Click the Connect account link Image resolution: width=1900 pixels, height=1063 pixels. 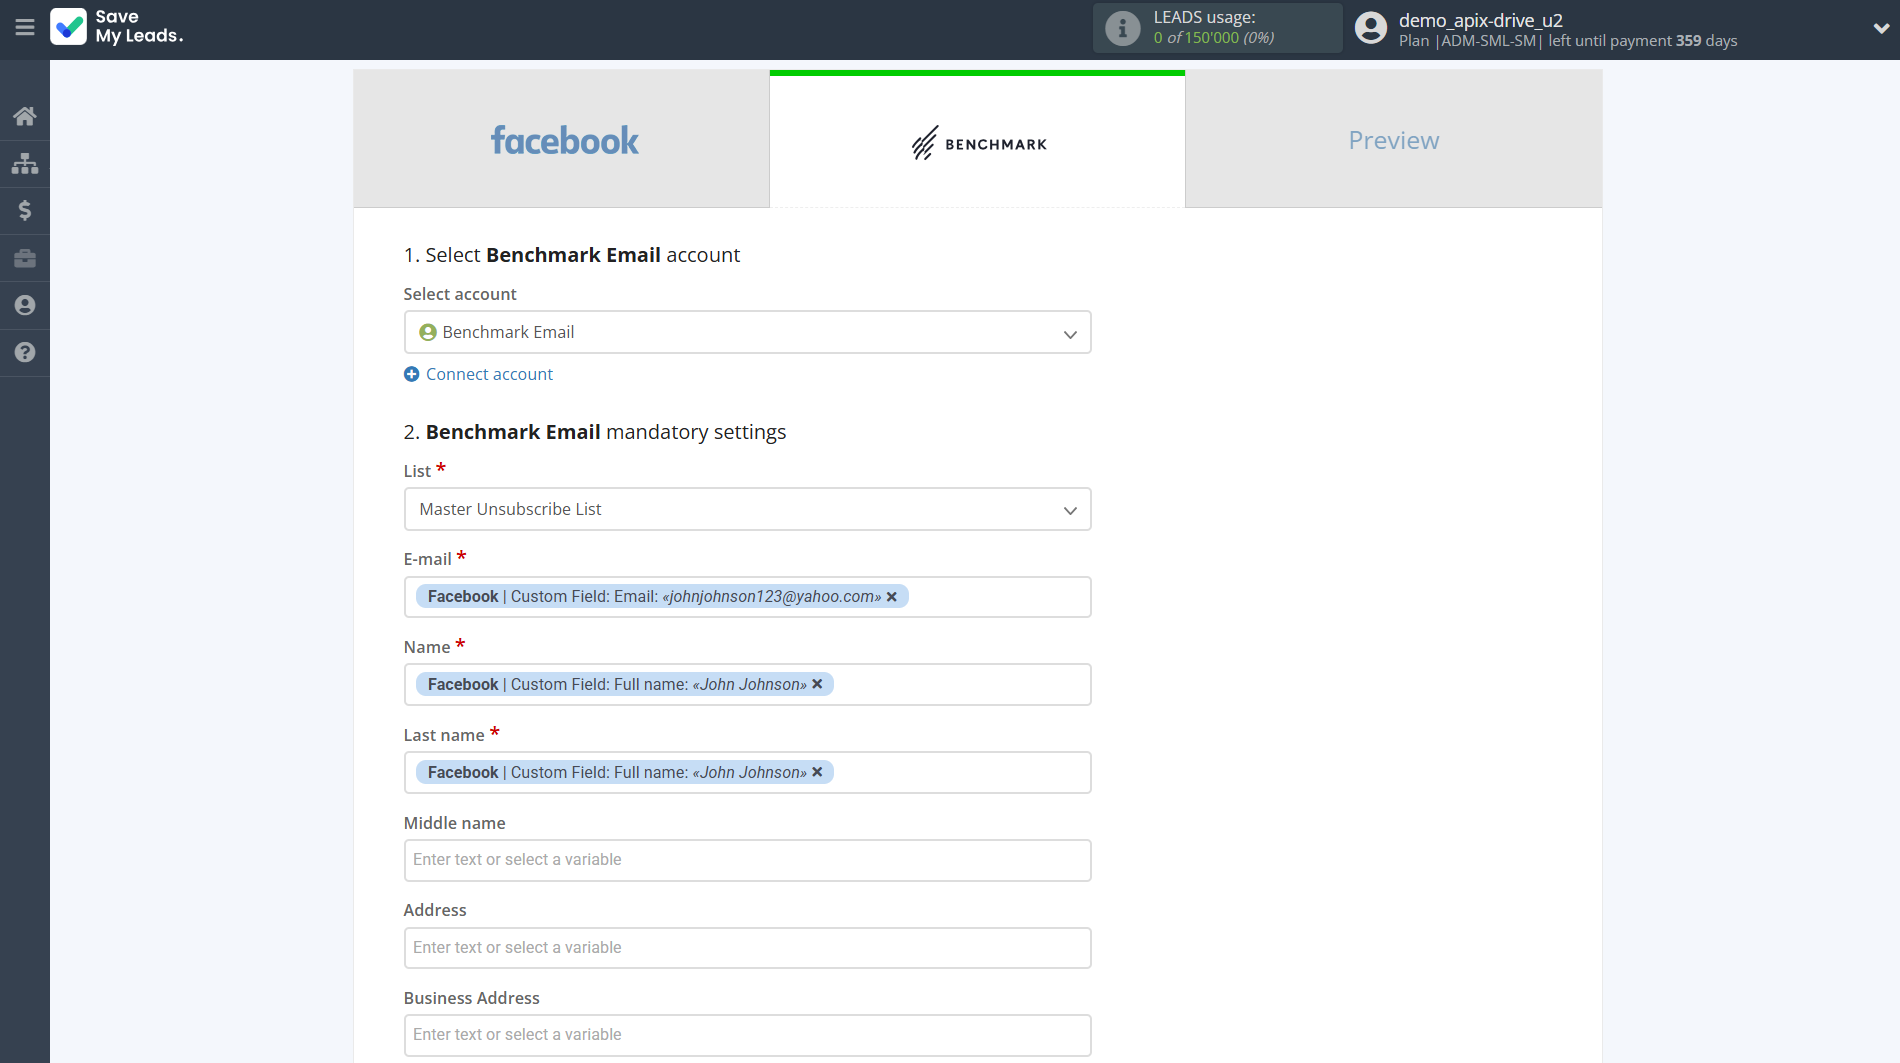(x=489, y=374)
